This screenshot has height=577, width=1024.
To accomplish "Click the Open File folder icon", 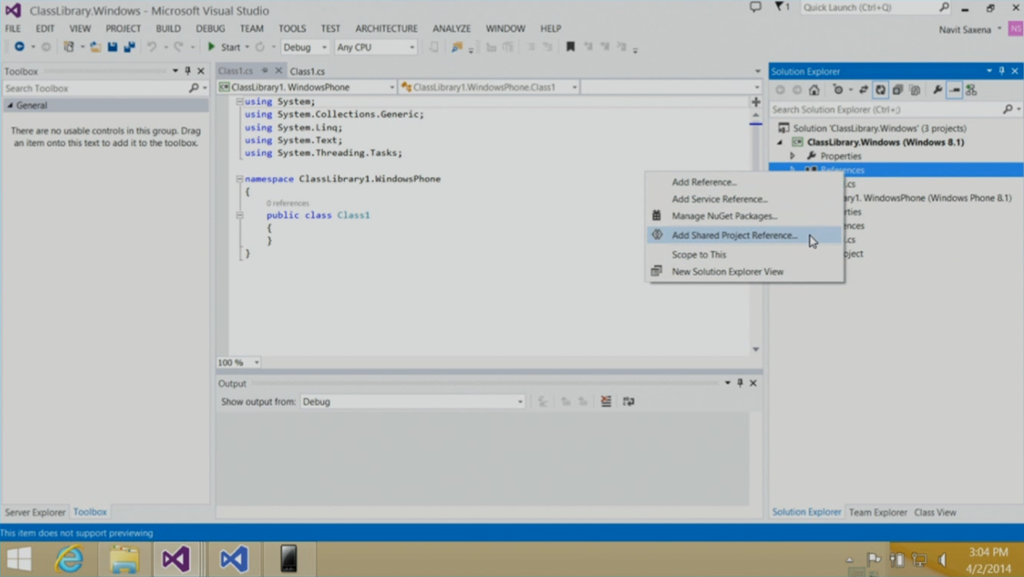I will click(x=95, y=46).
